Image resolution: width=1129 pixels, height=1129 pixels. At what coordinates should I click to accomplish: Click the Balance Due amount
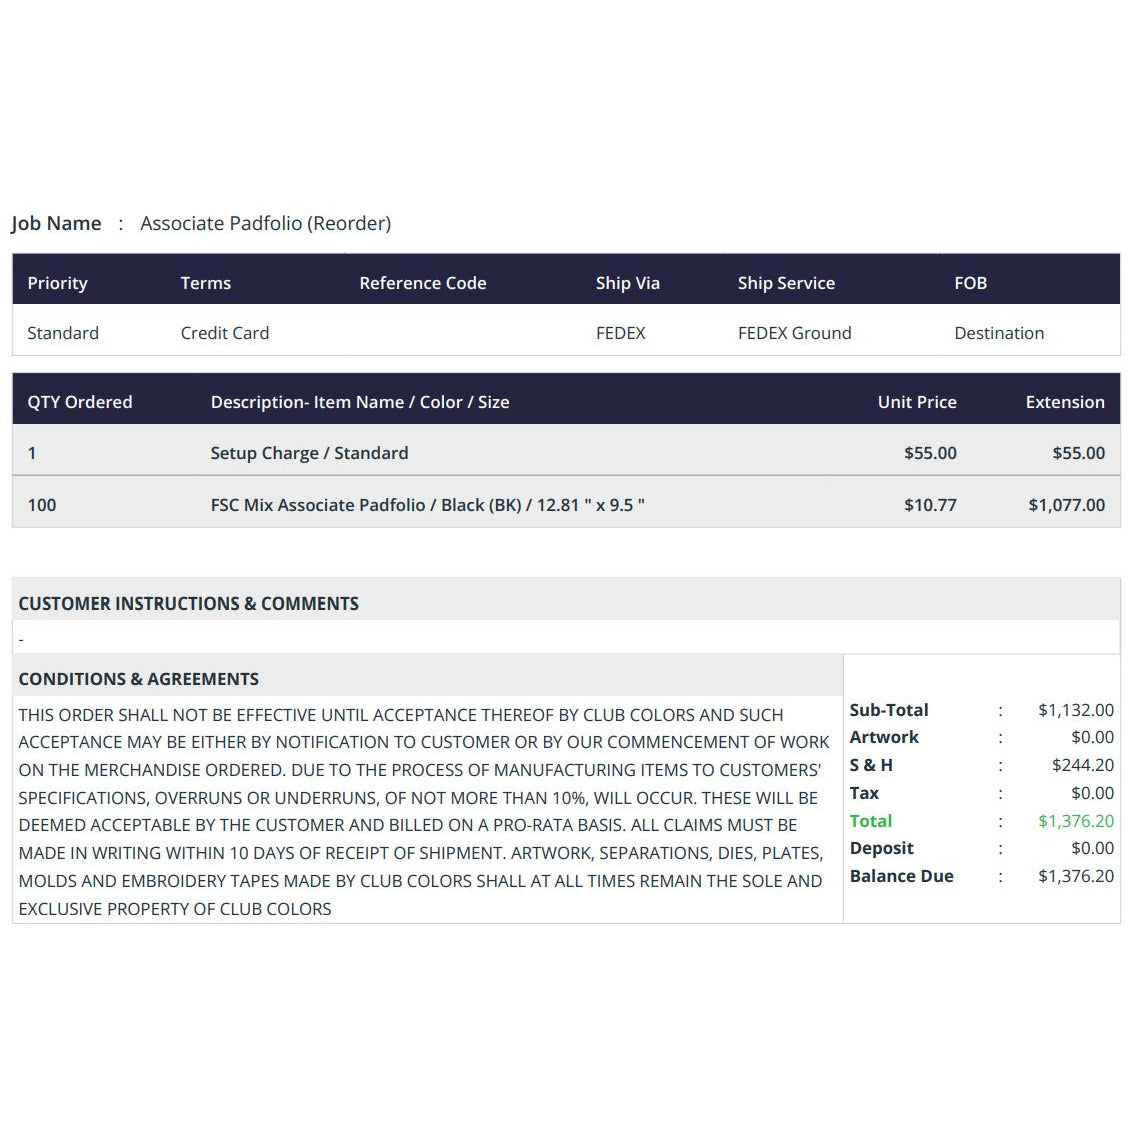(1076, 876)
